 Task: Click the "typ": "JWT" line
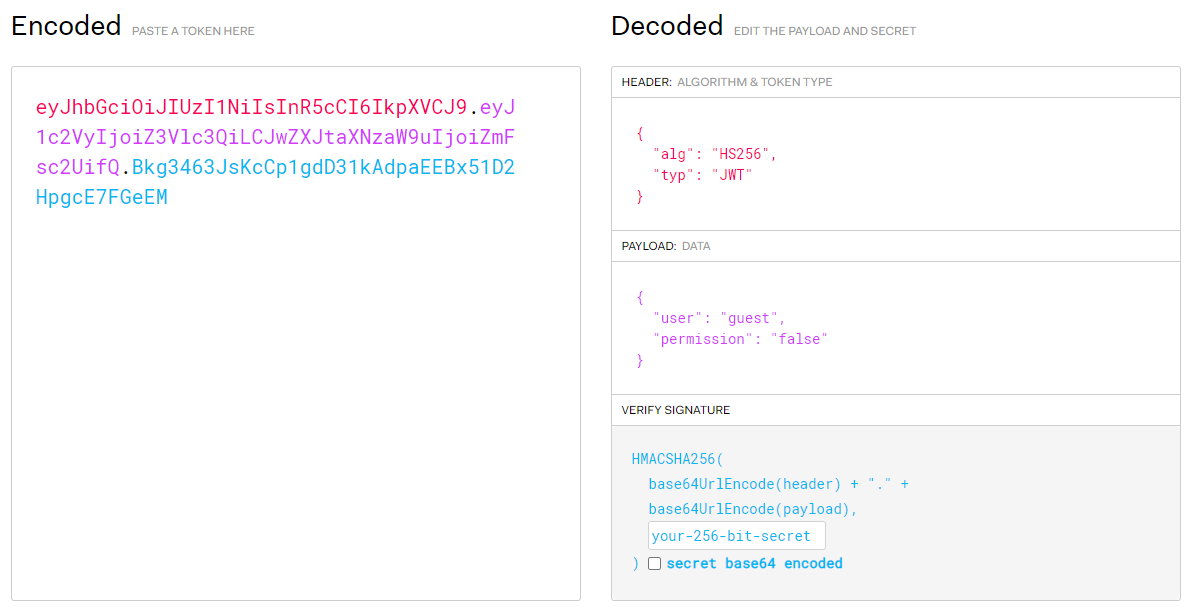tap(702, 175)
